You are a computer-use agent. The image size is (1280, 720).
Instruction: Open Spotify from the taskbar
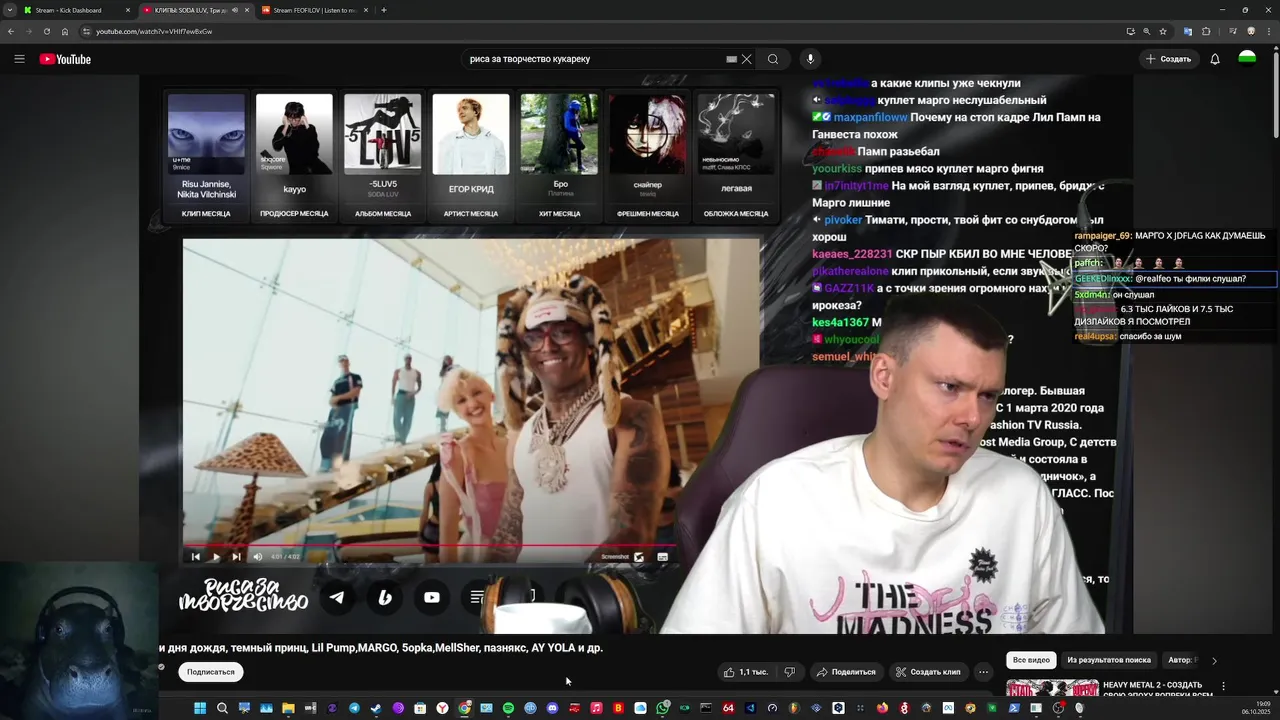[x=508, y=708]
